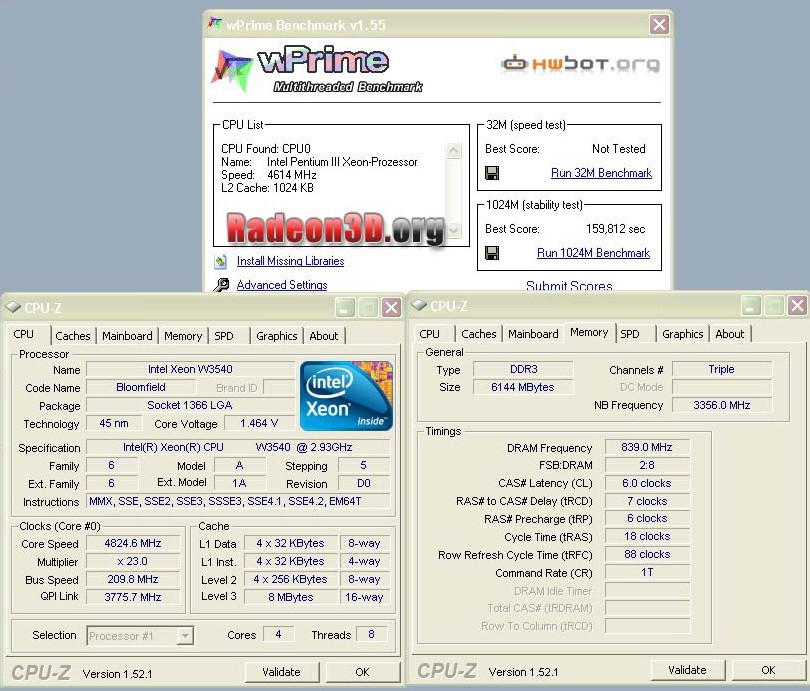Viewport: 810px width, 691px height.
Task: Click Channels value Triple
Action: point(722,369)
